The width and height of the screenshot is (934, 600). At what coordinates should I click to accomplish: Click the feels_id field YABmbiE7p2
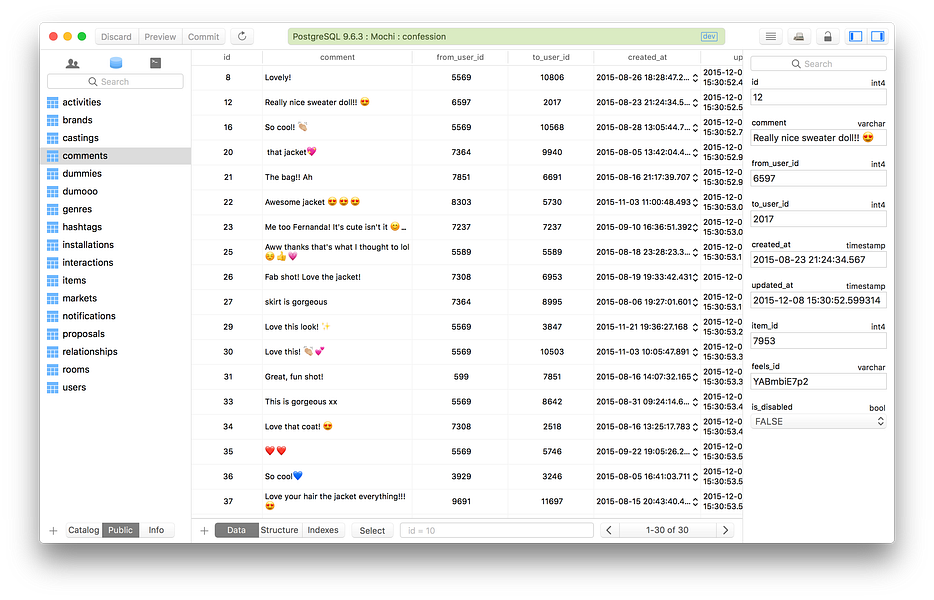(818, 381)
